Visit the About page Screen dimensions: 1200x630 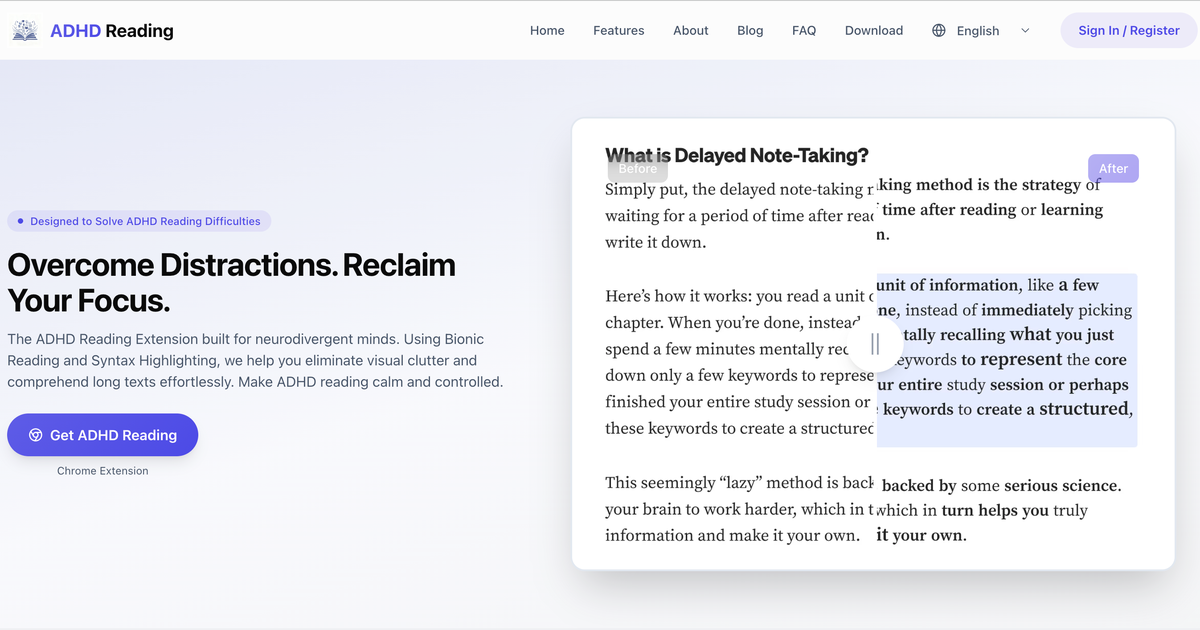click(690, 30)
